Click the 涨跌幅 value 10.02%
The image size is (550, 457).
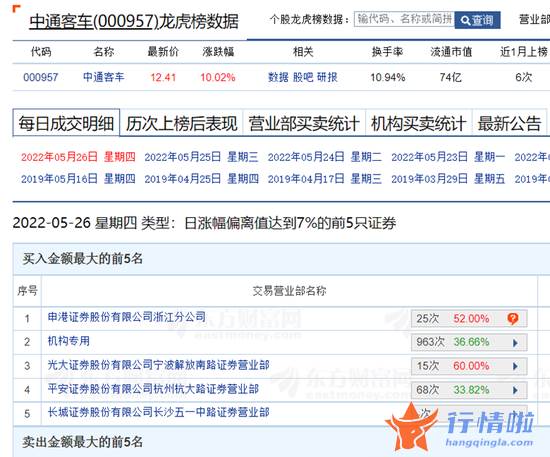pos(218,77)
